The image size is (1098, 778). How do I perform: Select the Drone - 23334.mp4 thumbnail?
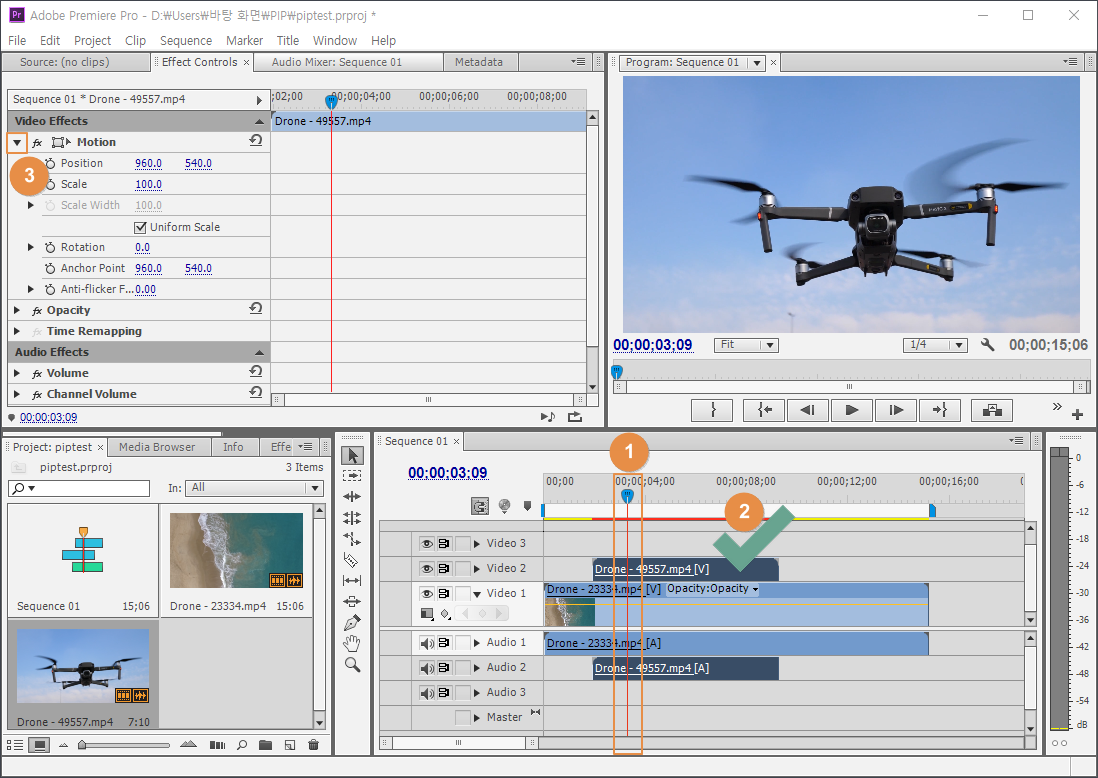point(236,549)
